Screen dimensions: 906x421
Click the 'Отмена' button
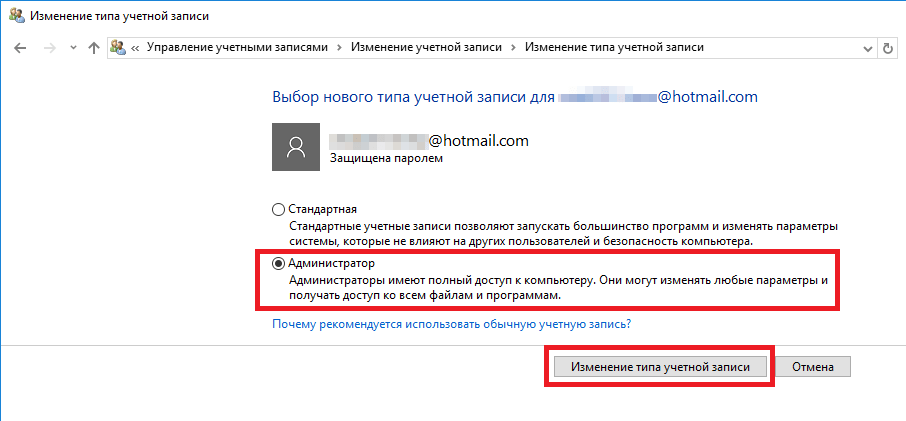coord(813,367)
